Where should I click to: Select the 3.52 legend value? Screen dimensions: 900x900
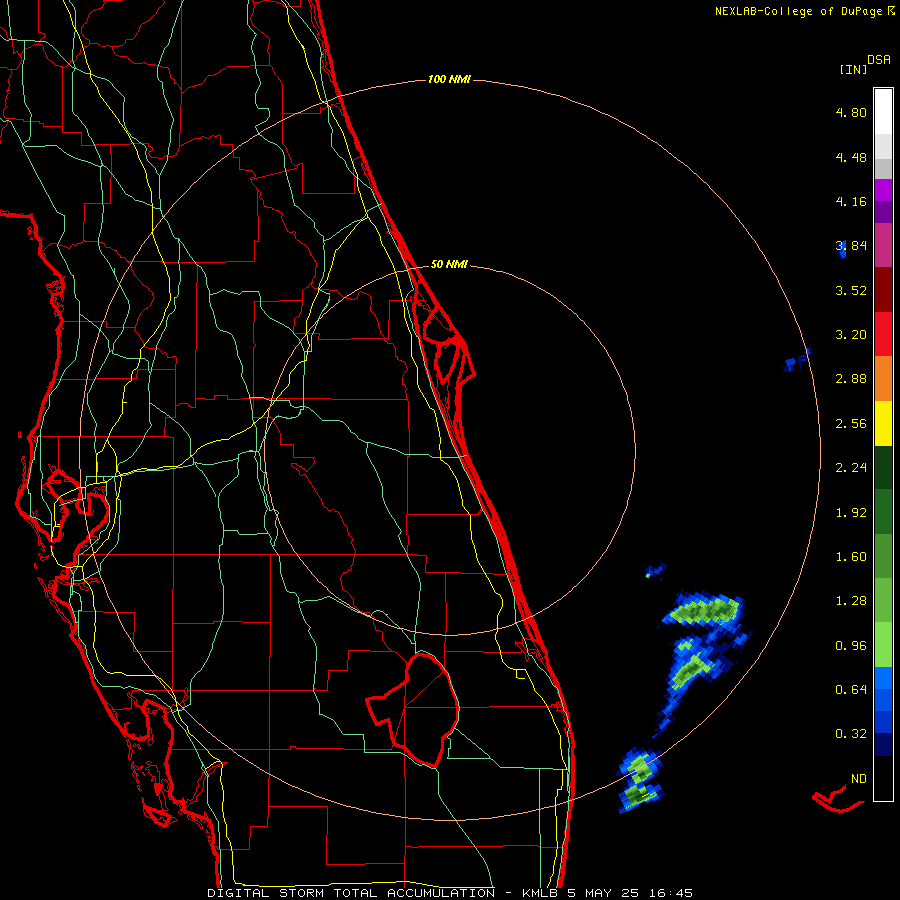point(851,290)
